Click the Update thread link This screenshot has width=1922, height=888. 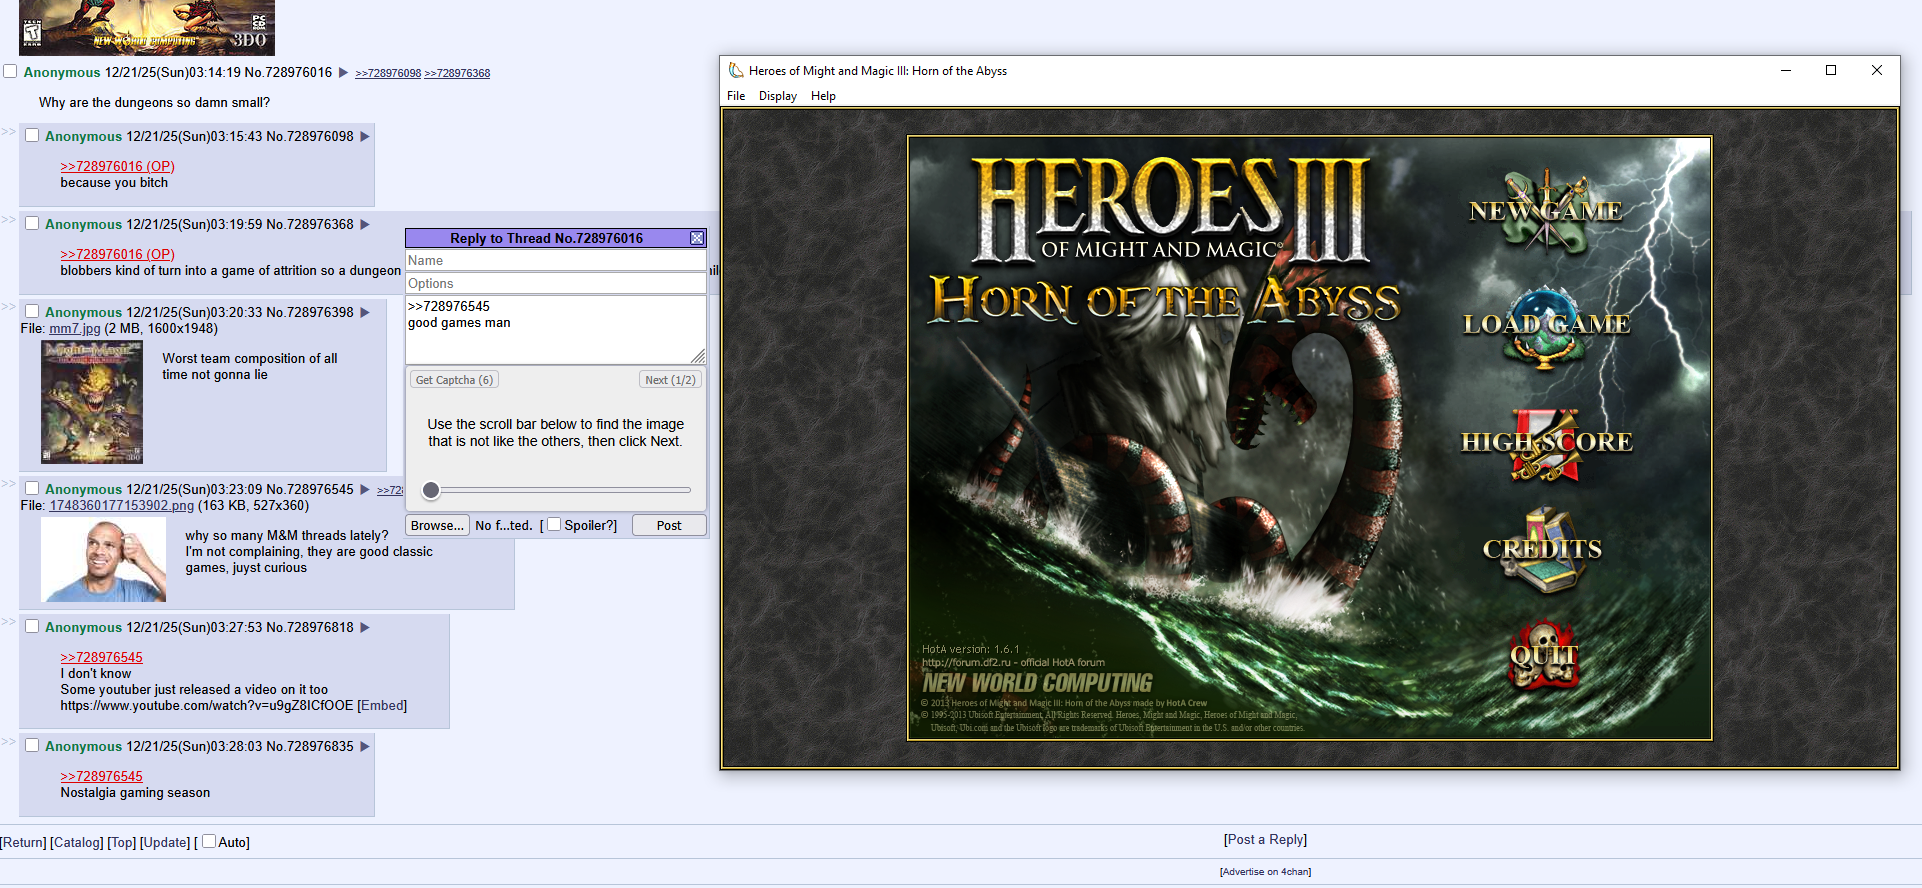tap(165, 842)
